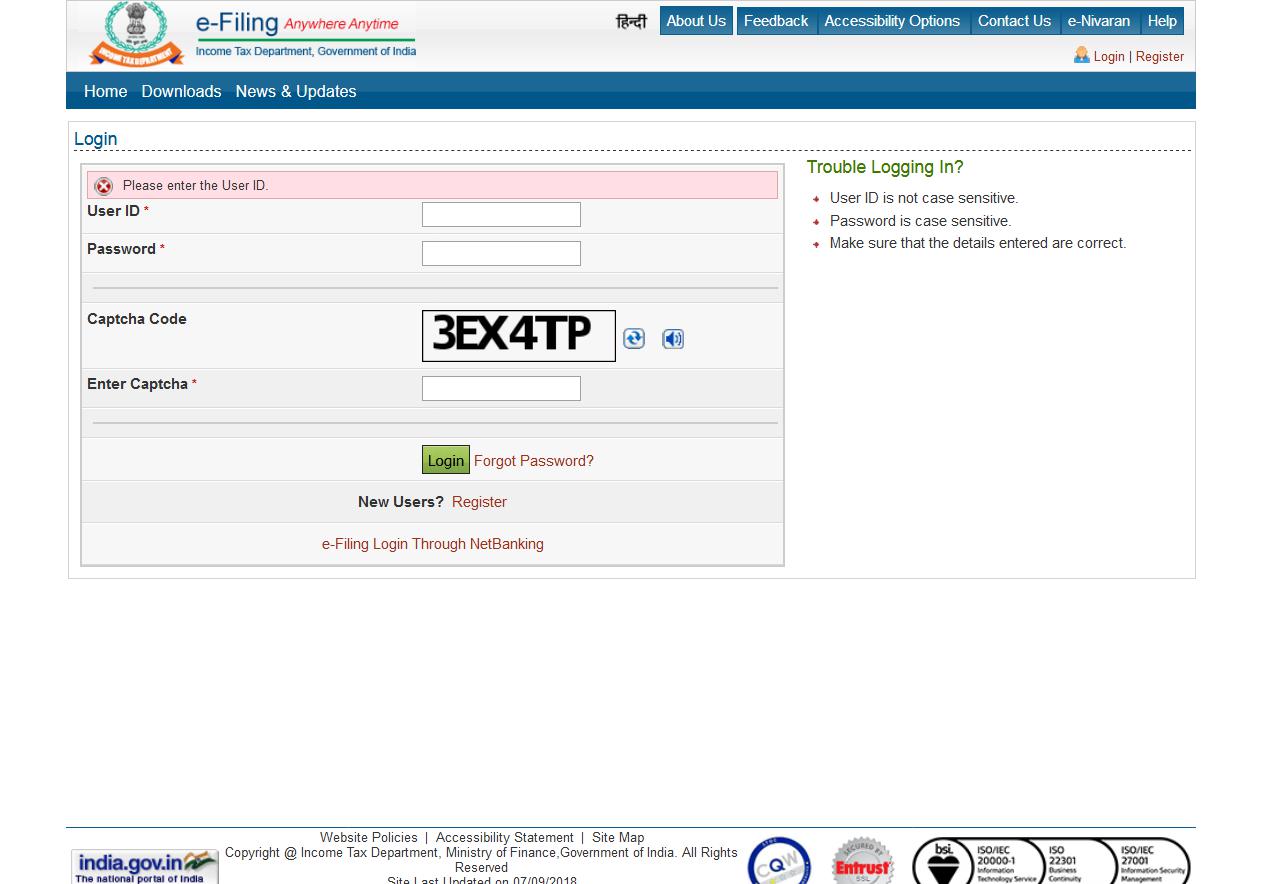Viewport: 1279px width, 884px height.
Task: Open the india.gov.in national portal badge
Action: (x=145, y=867)
